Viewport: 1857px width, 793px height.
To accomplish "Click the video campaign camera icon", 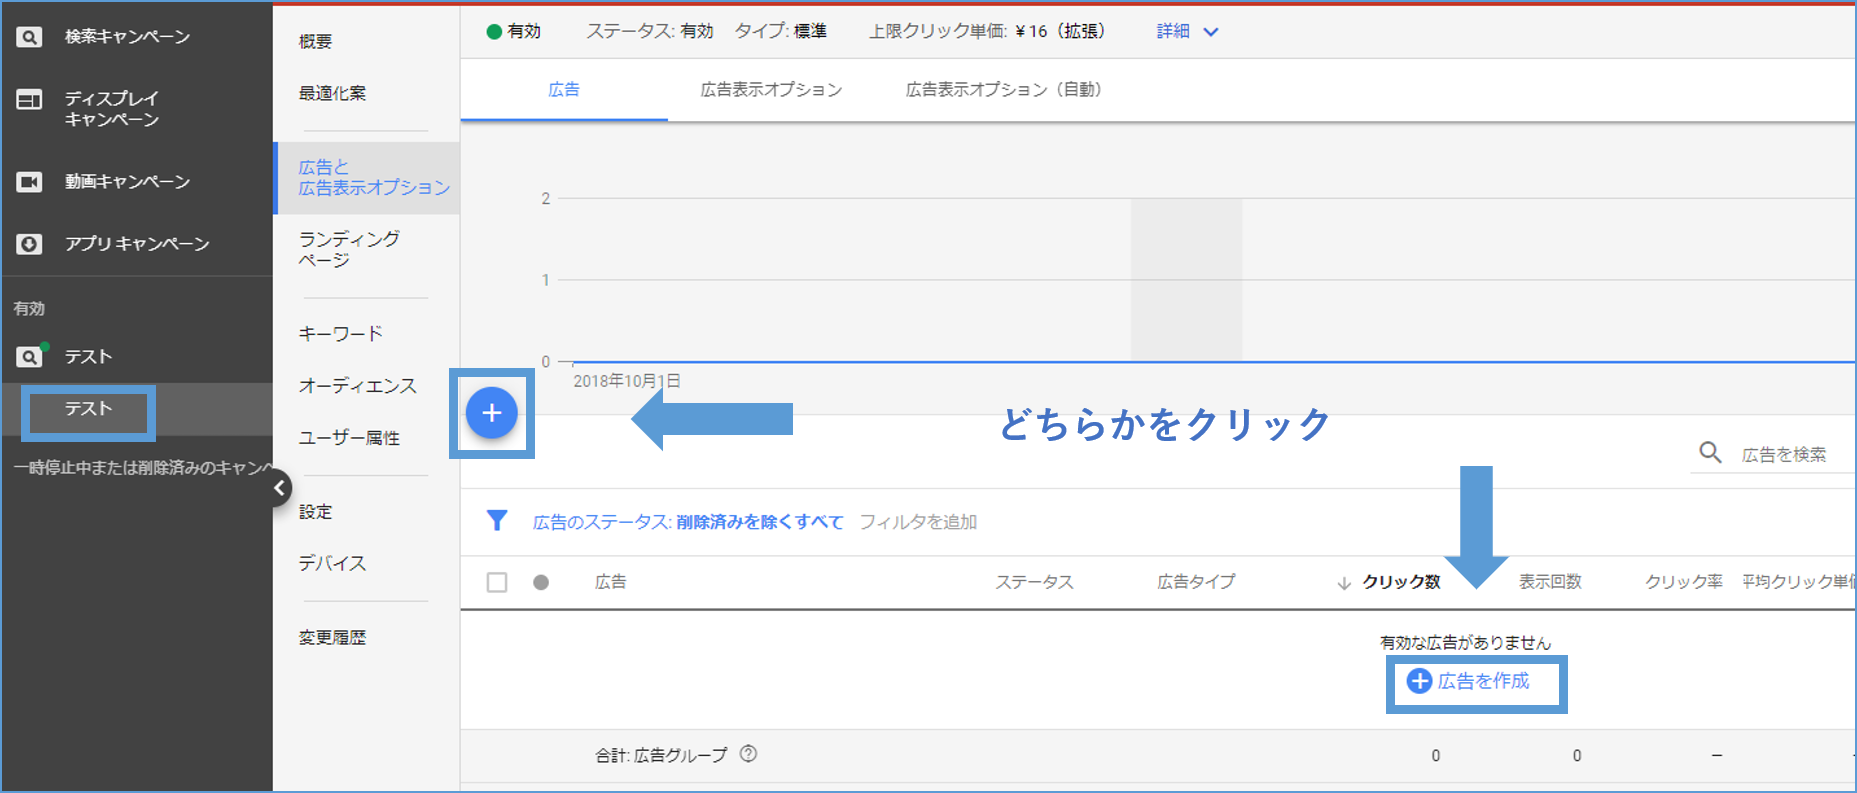I will click(29, 182).
